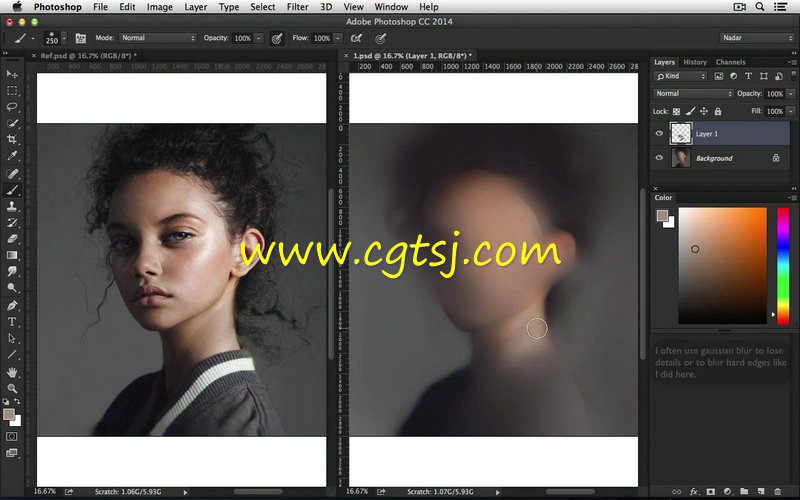Open layer Opacity slider arrow
This screenshot has height=500, width=800.
[x=791, y=94]
